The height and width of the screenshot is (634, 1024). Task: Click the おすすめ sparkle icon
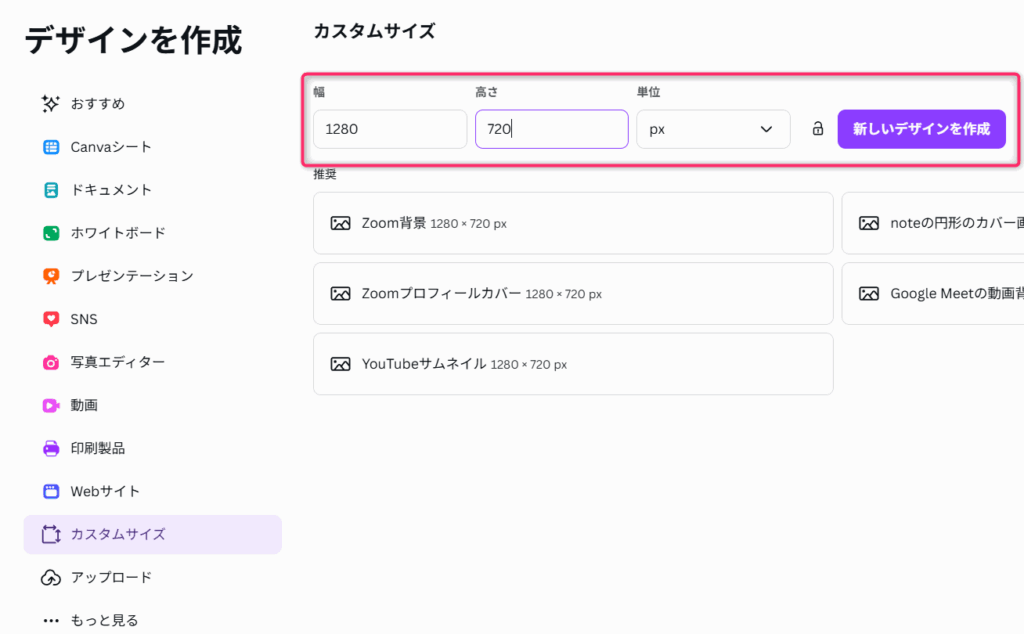51,104
